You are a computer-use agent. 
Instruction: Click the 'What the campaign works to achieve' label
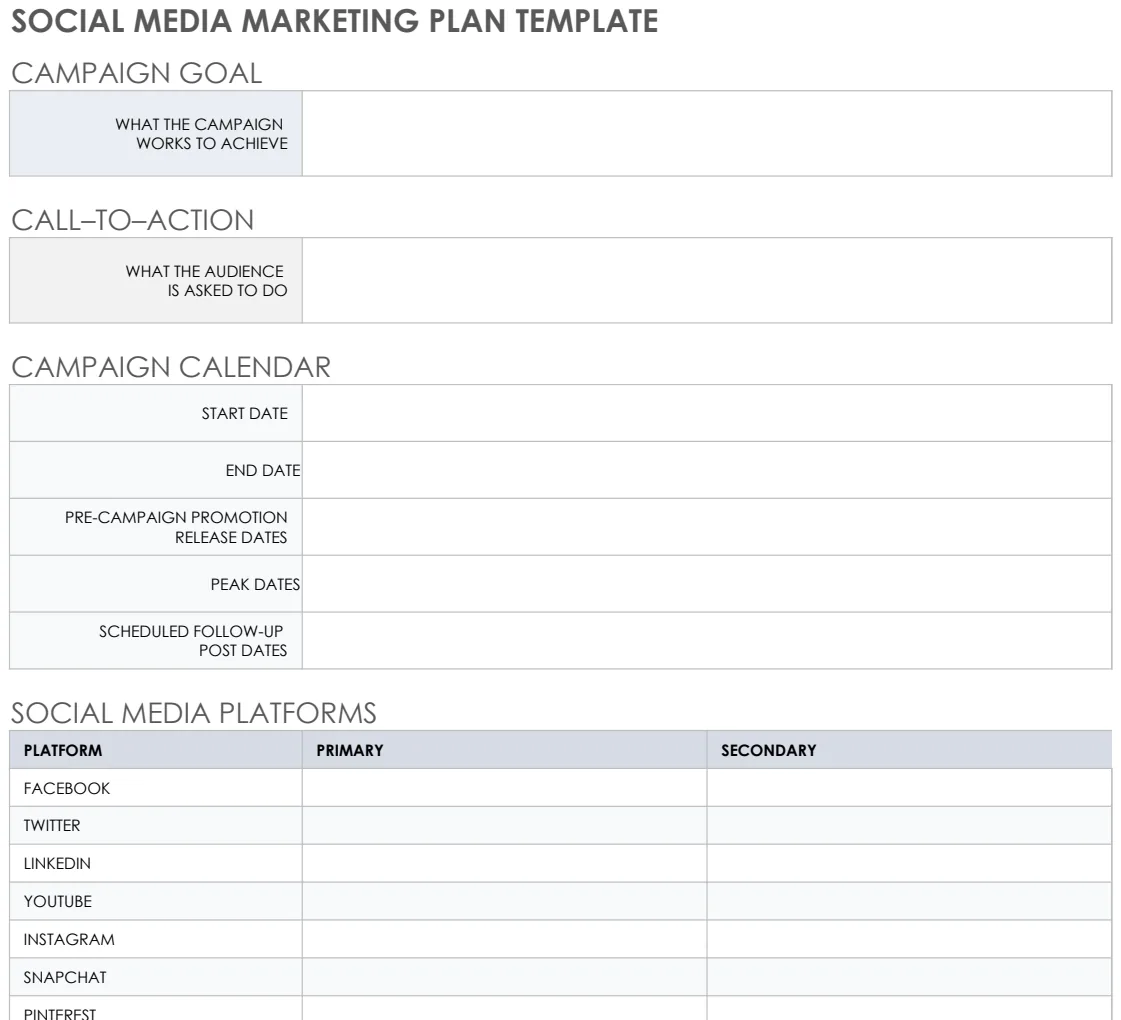click(201, 134)
